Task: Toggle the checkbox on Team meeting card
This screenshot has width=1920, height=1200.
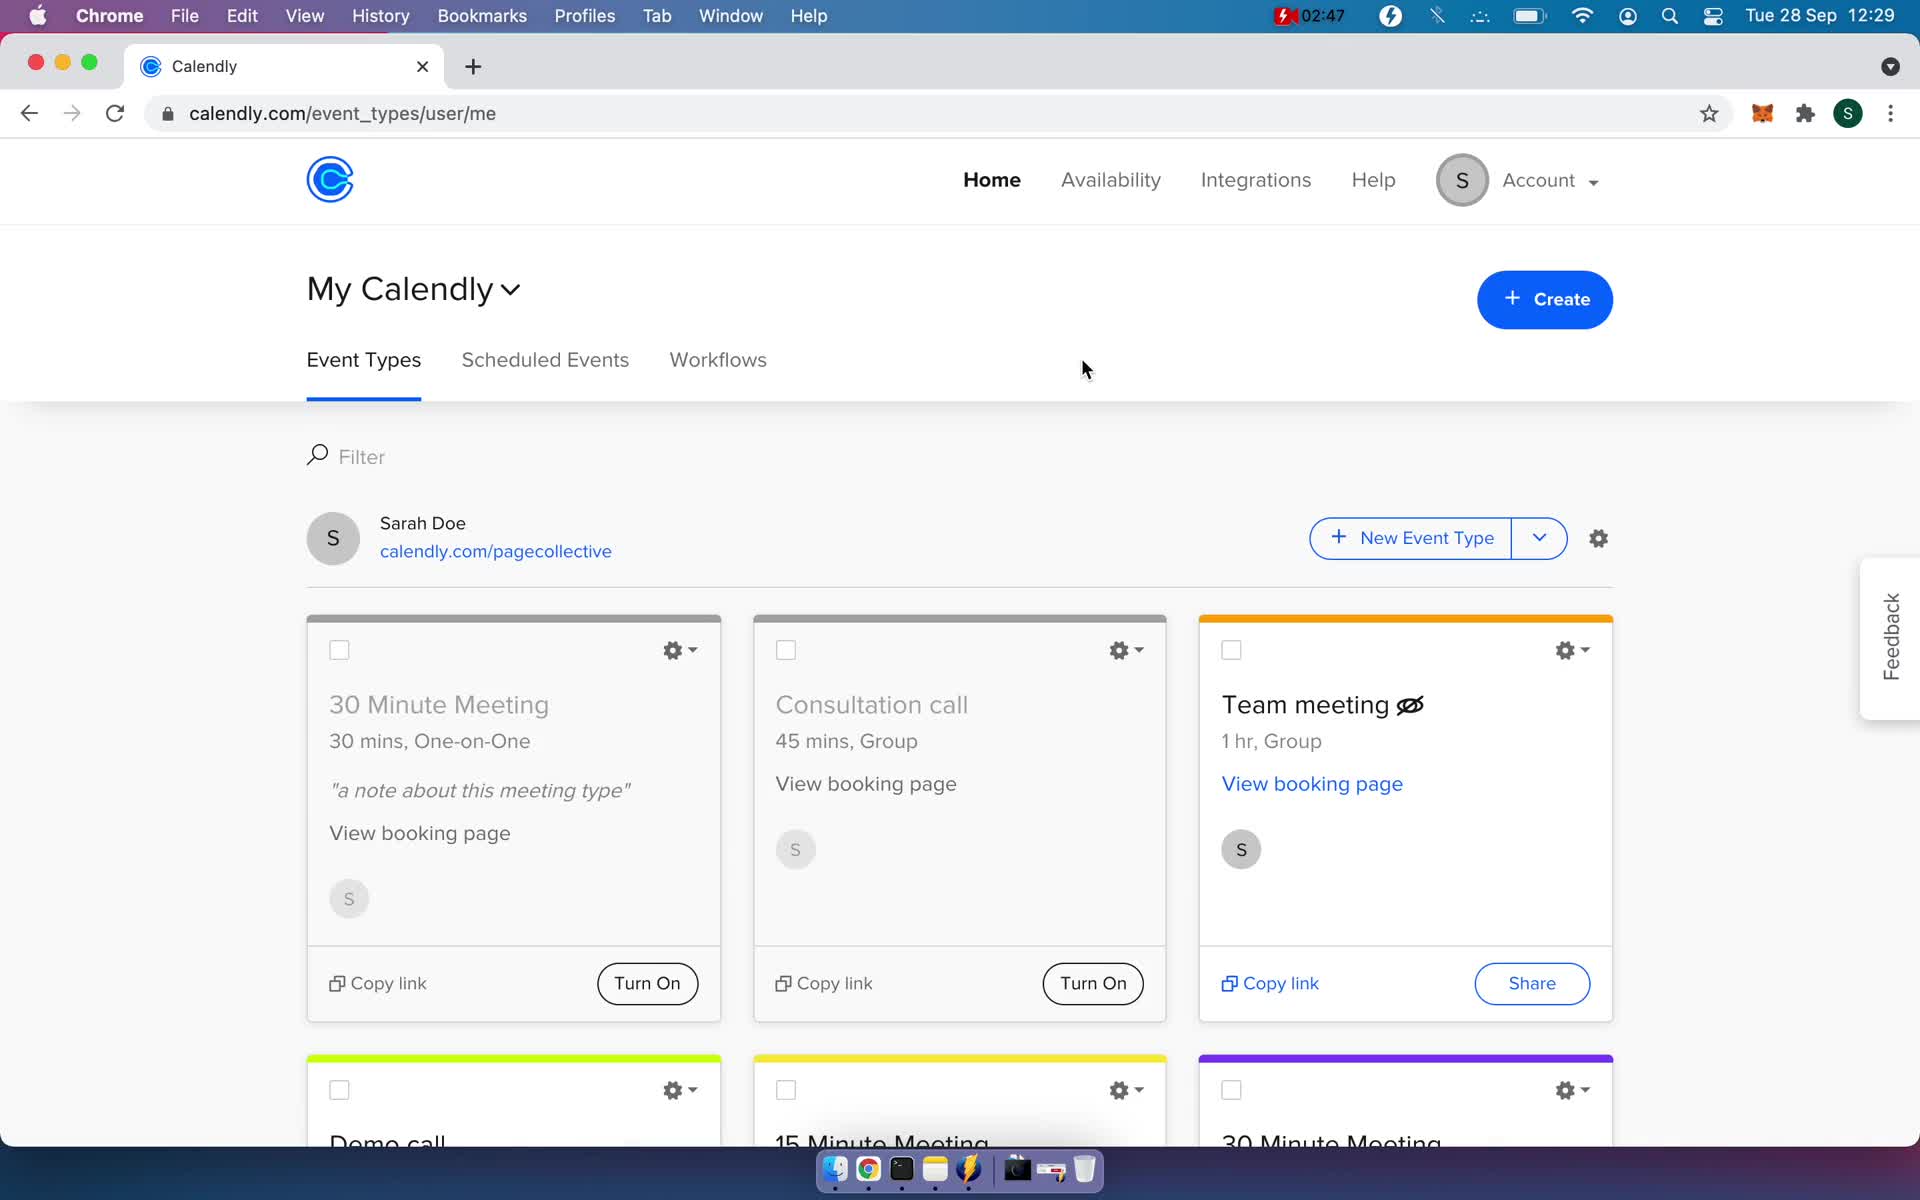Action: [x=1232, y=650]
